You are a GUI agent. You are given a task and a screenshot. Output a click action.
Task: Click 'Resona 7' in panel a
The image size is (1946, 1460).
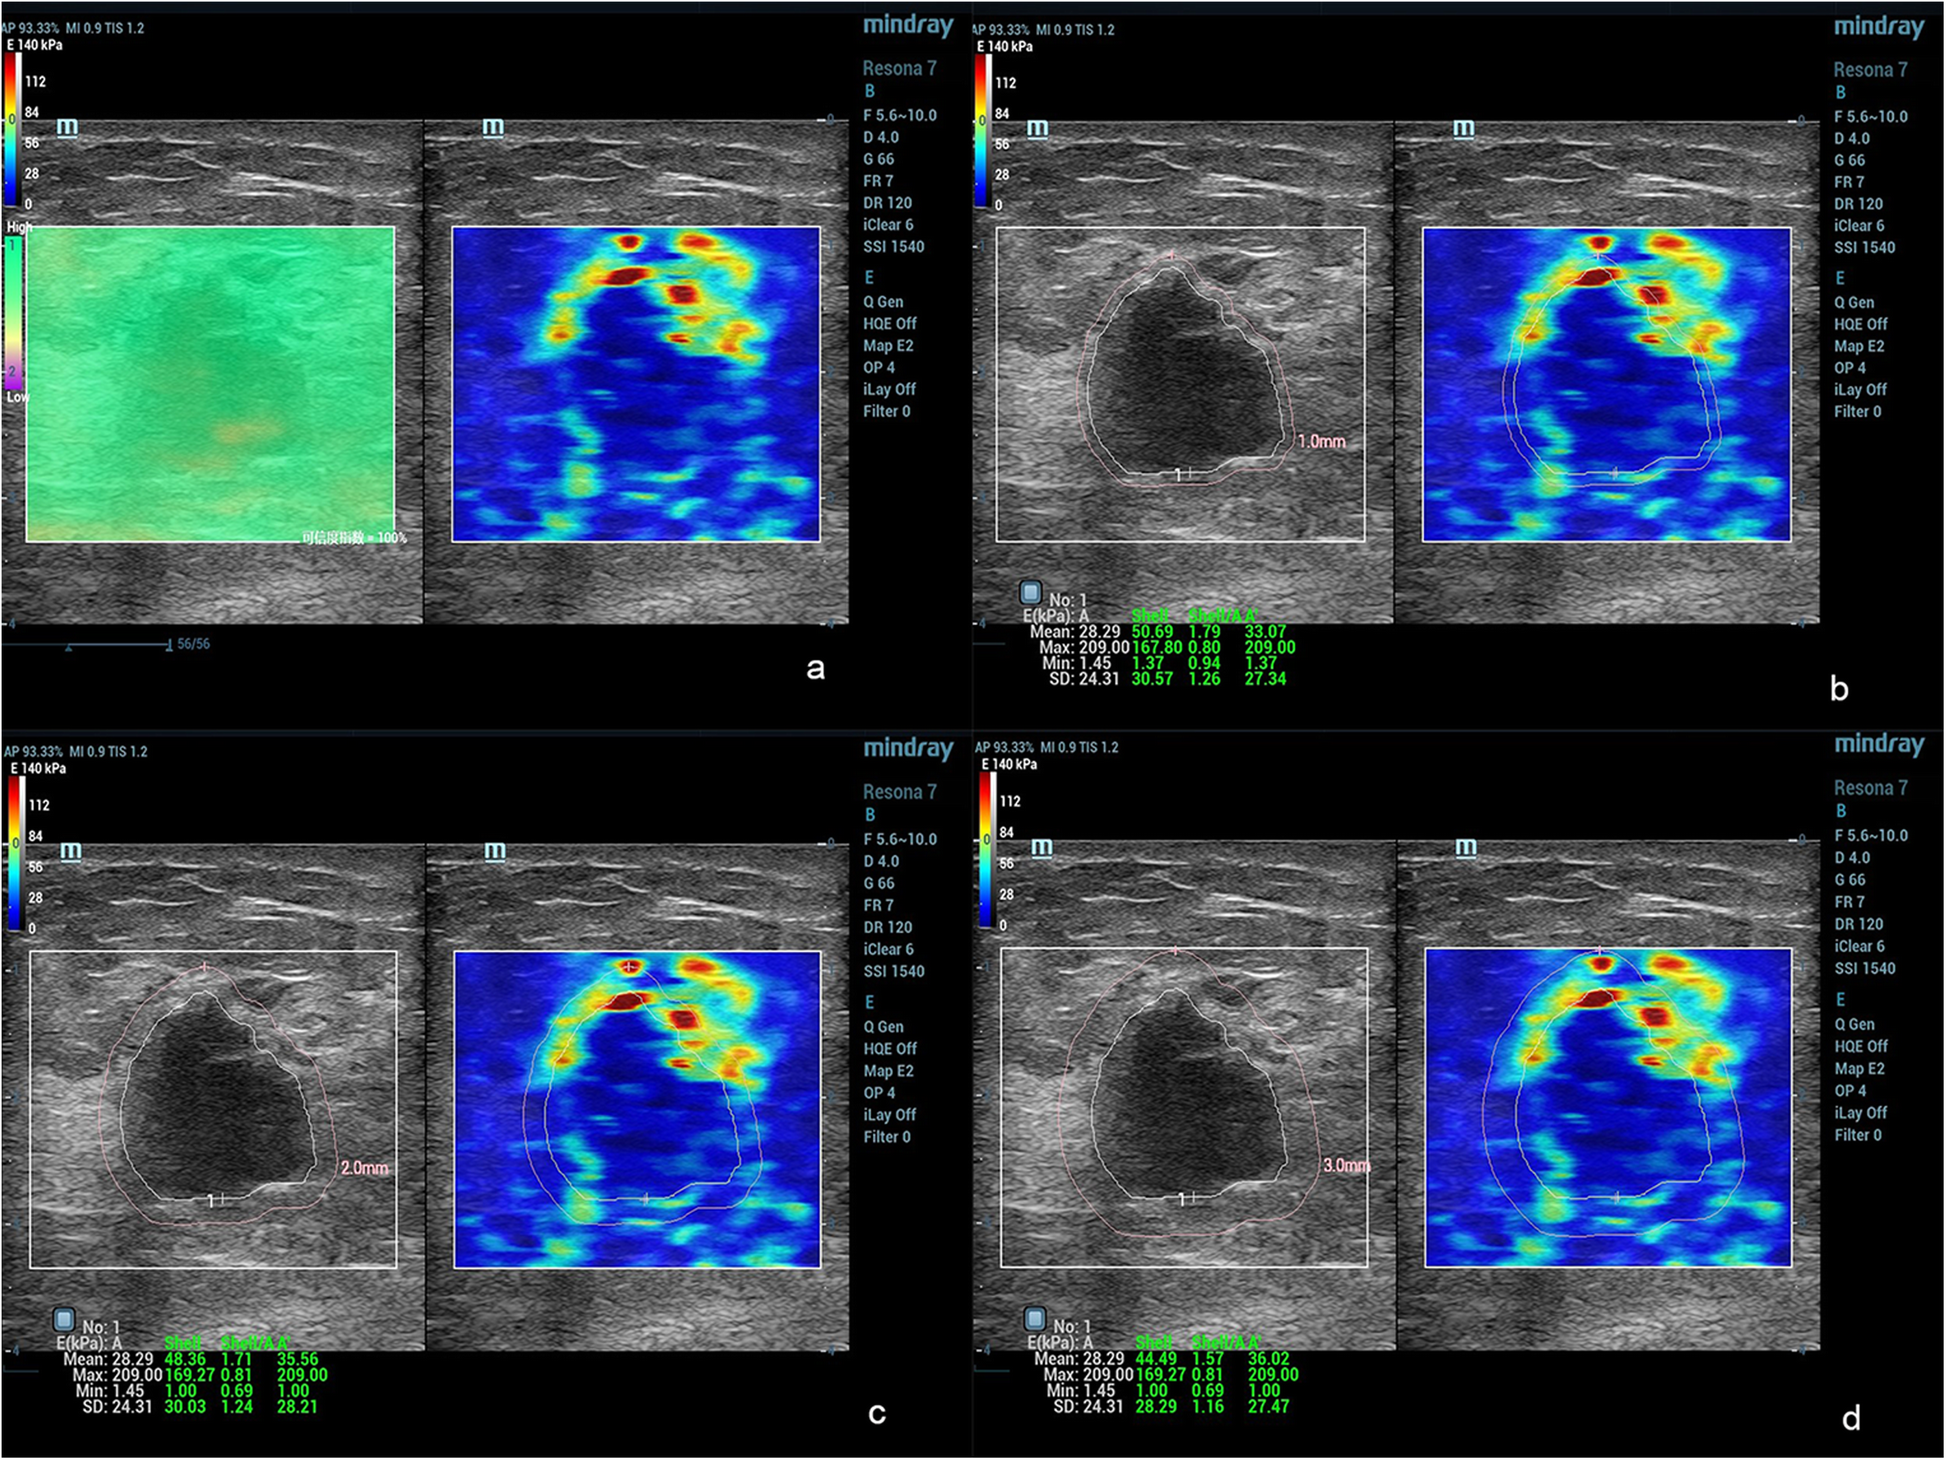[899, 68]
